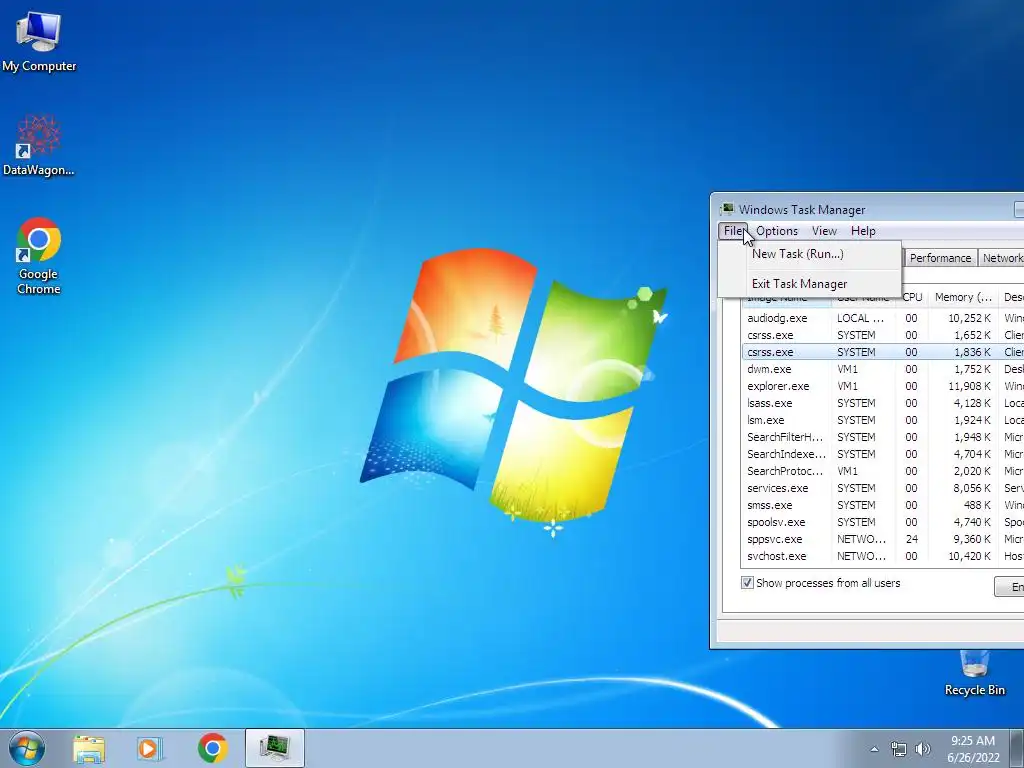Image resolution: width=1024 pixels, height=768 pixels.
Task: Select the lsass.exe process
Action: point(883,403)
